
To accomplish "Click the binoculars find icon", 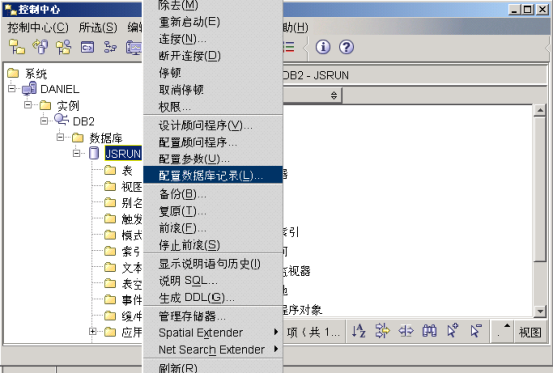I will (x=429, y=331).
